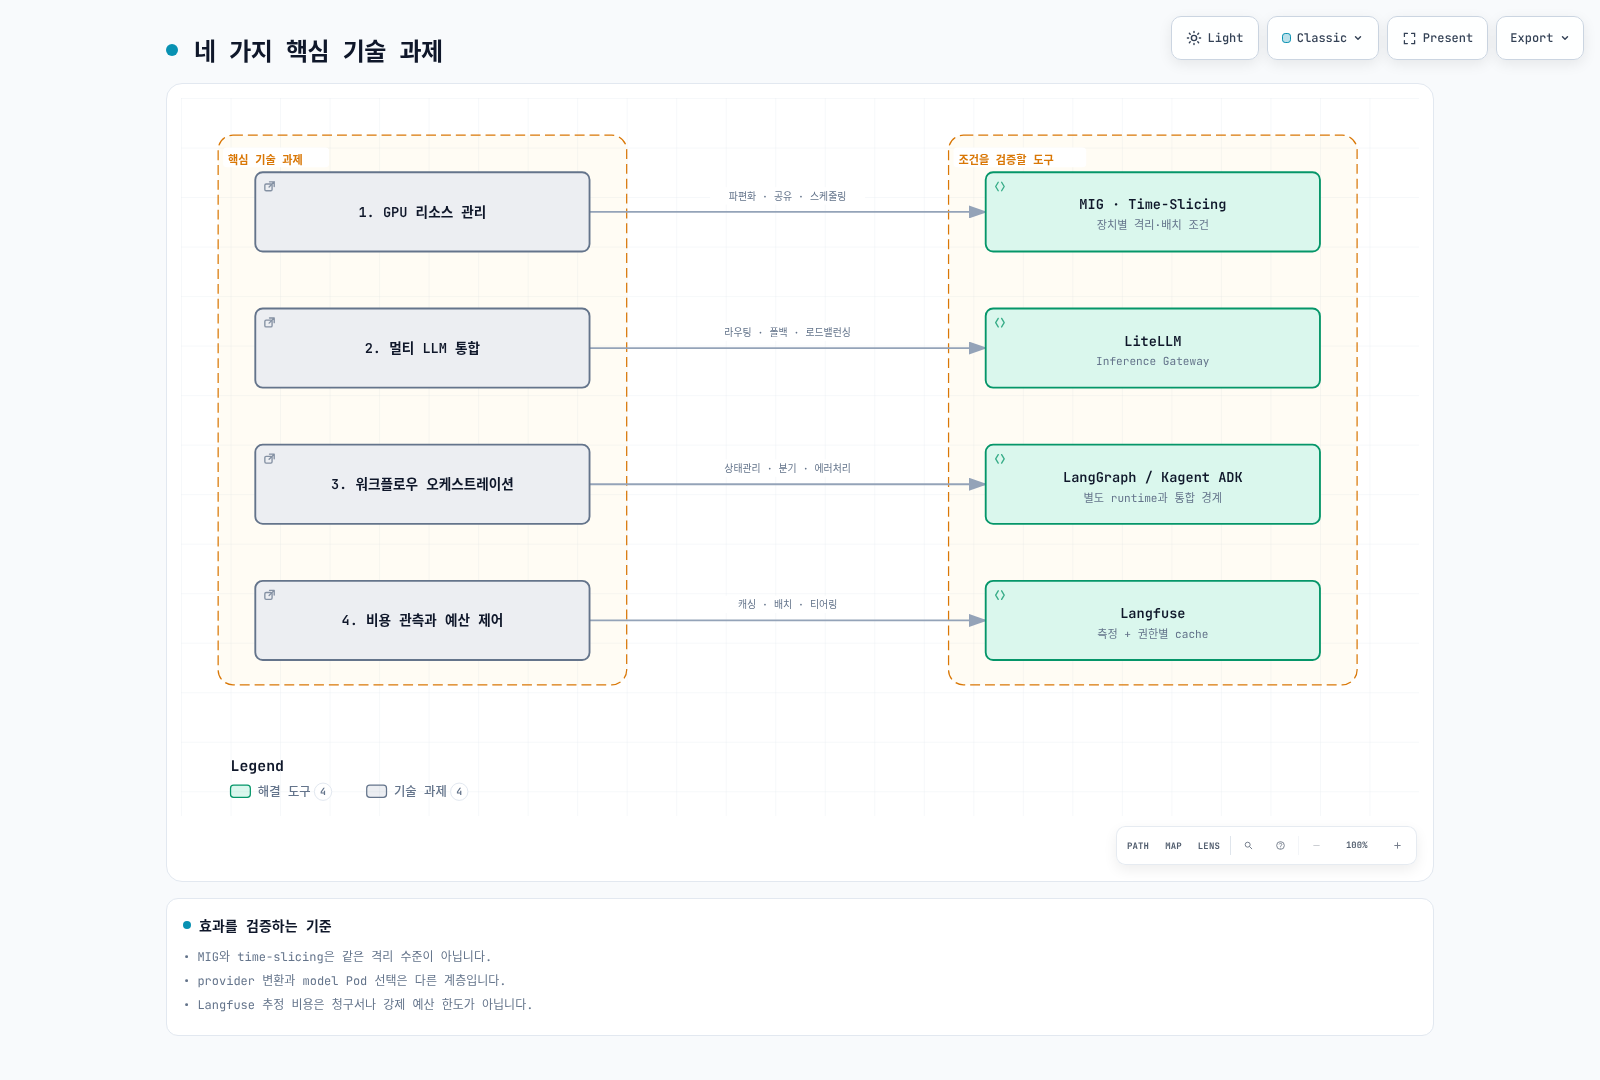Select the LENS mode in diagram toolbar
This screenshot has height=1080, width=1600.
point(1209,846)
